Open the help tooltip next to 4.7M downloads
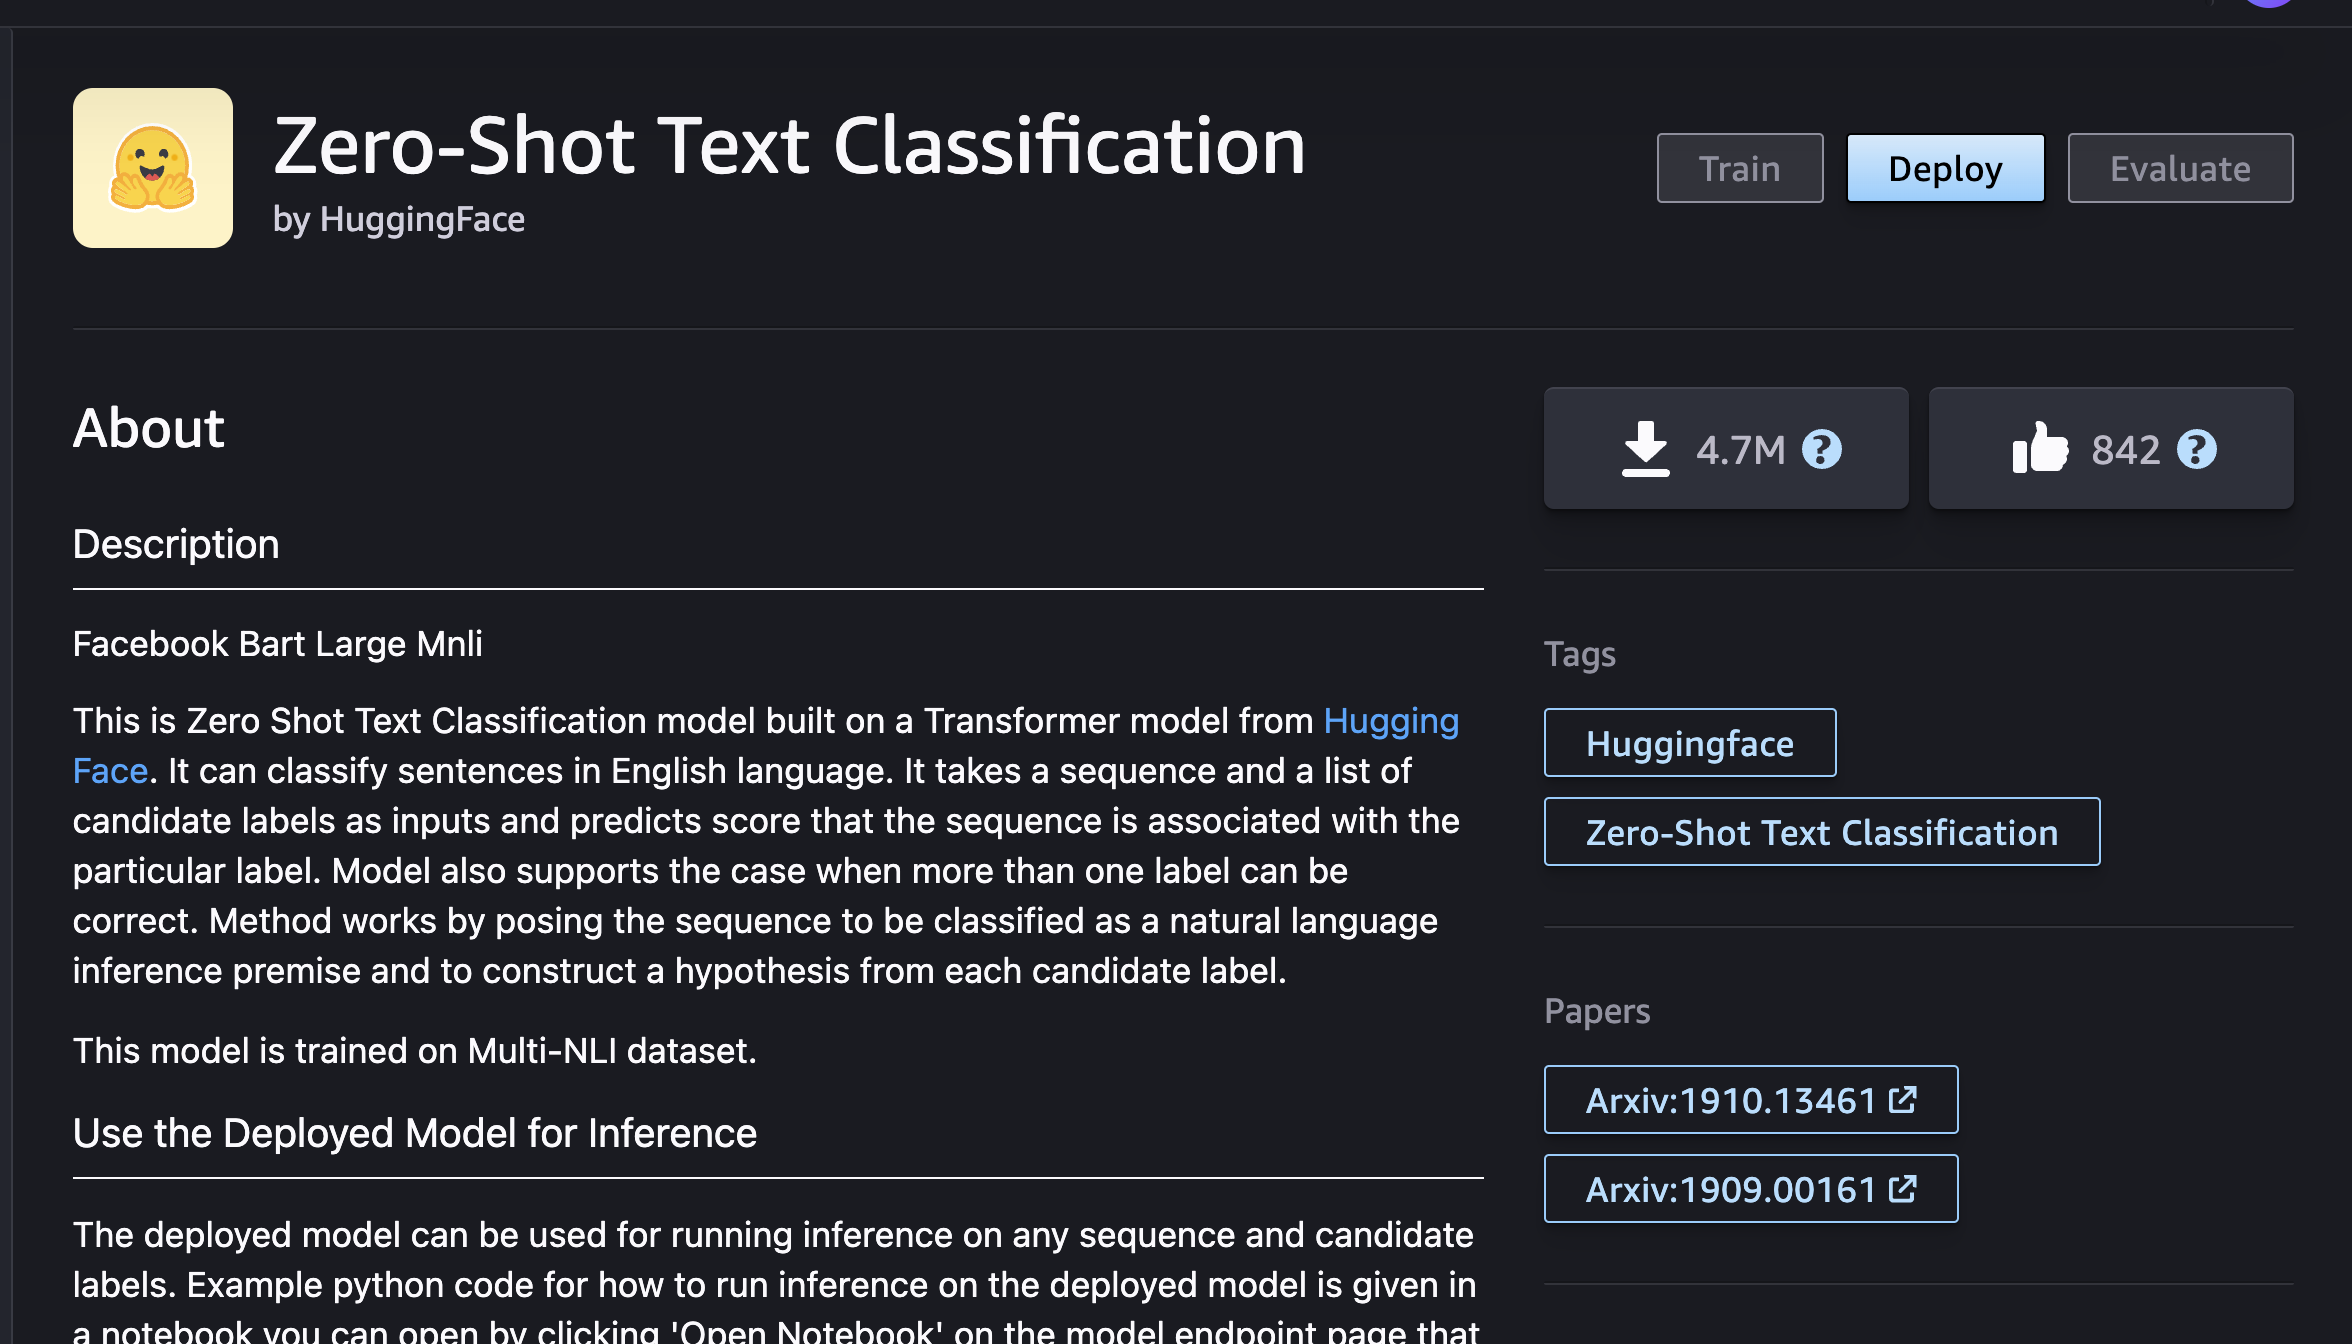Viewport: 2352px width, 1344px height. pyautogui.click(x=1822, y=450)
